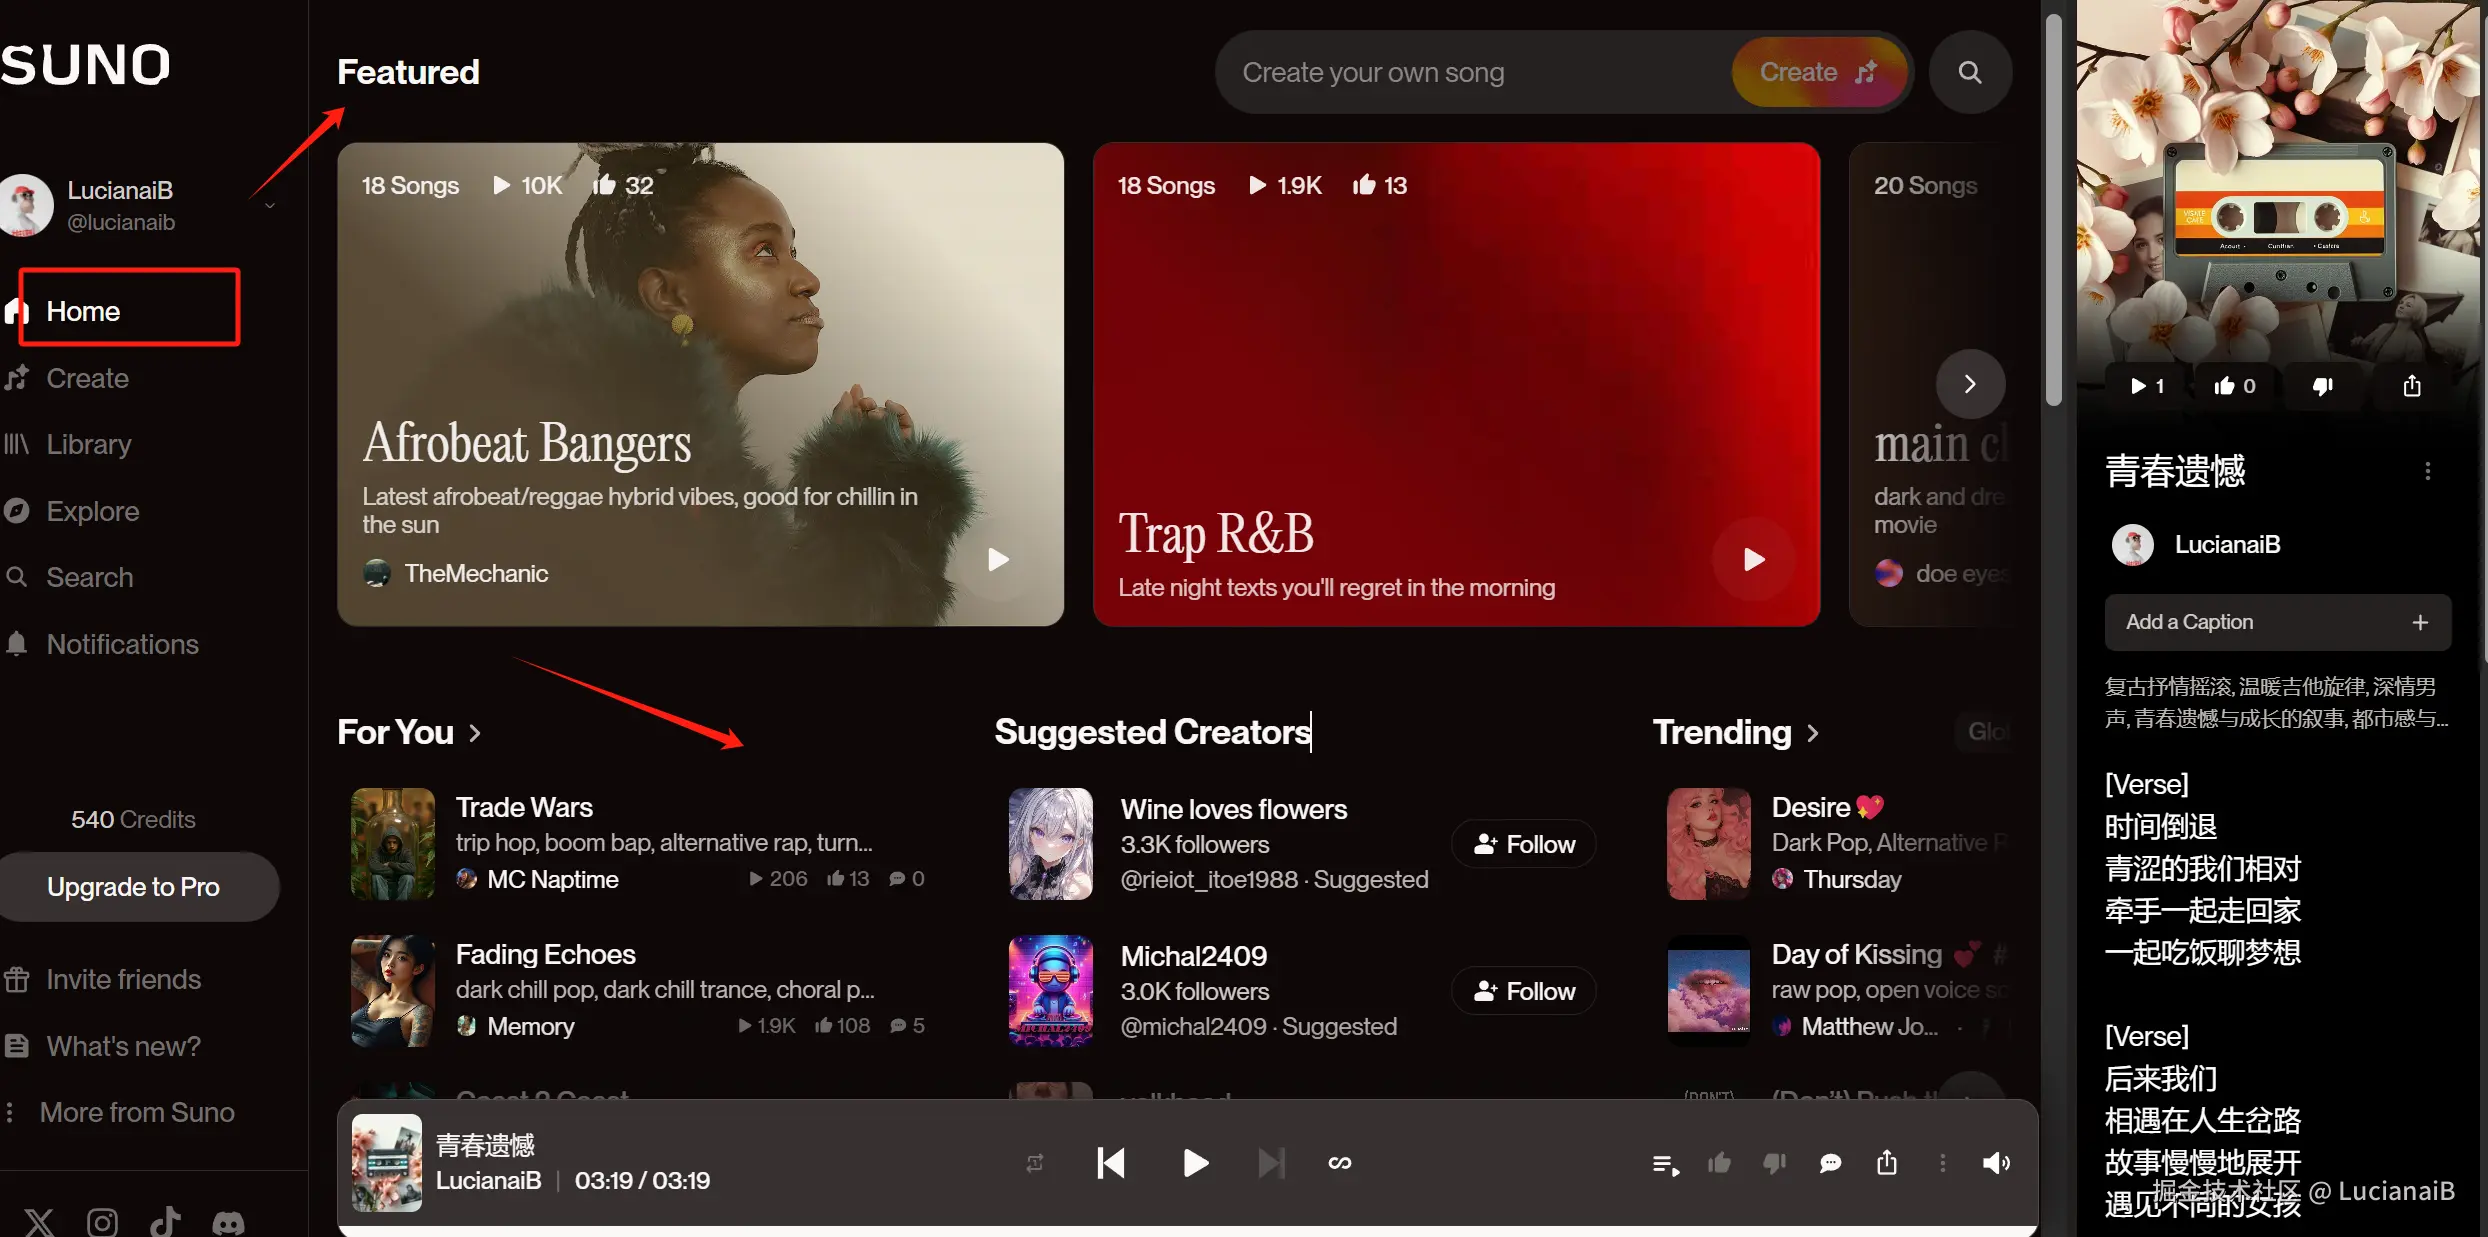Viewport: 2488px width, 1237px height.
Task: Click the magnifier search icon button
Action: (1969, 72)
